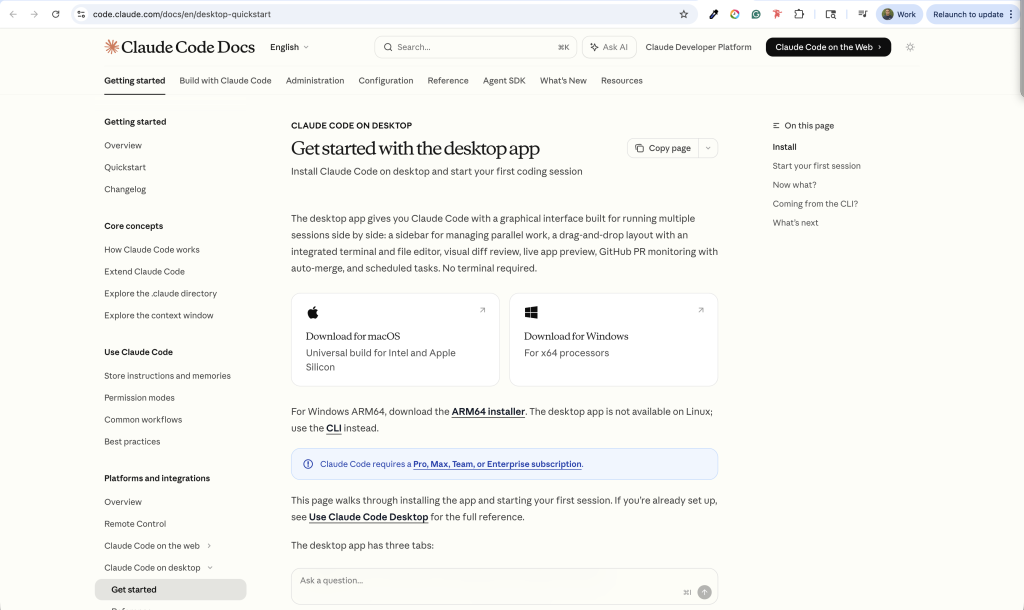Open Changelog in sidebar
Screen dimensions: 1024x610
pyautogui.click(x=125, y=189)
